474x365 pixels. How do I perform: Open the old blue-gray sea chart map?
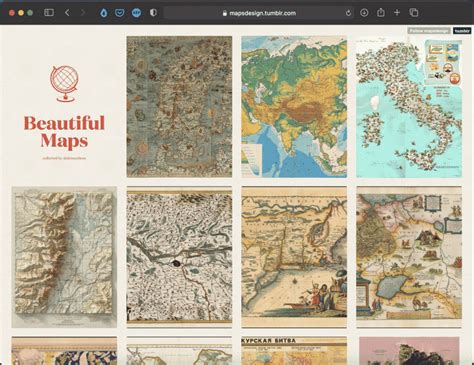point(179,107)
